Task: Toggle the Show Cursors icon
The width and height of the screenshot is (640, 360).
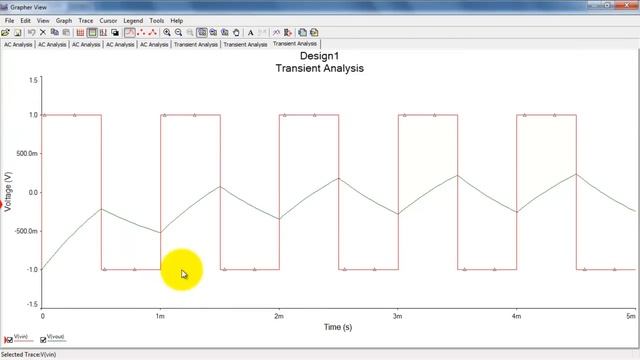Action: coord(103,33)
